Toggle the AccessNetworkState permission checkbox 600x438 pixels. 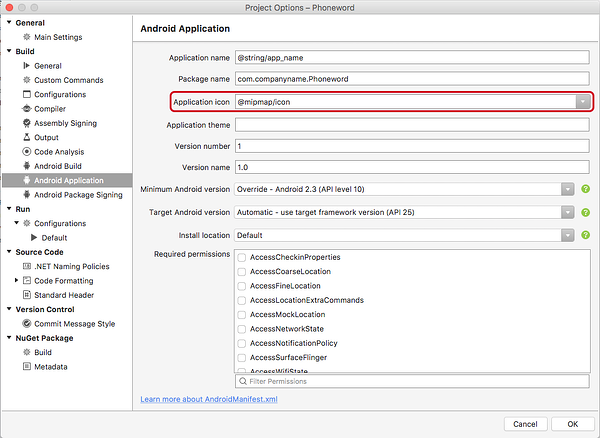tap(243, 329)
